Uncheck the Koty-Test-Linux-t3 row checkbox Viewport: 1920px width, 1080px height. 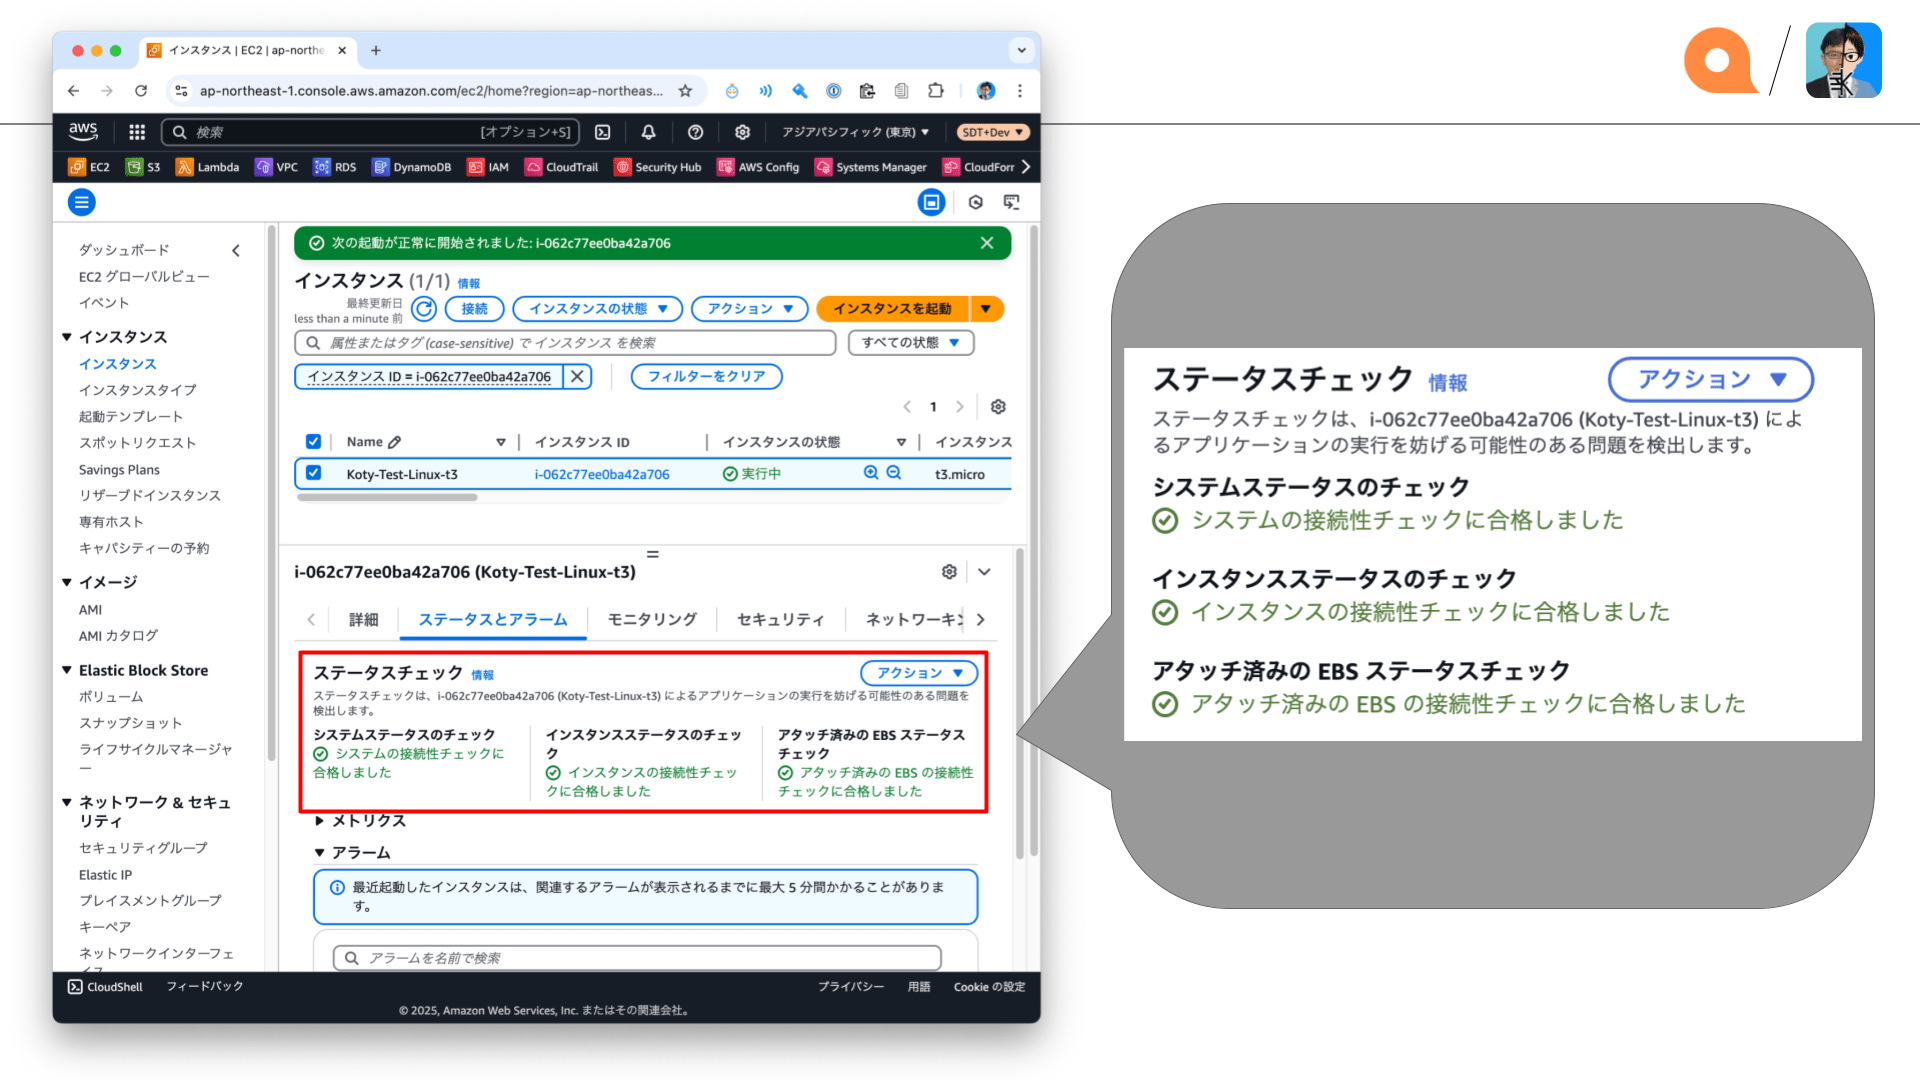(313, 473)
